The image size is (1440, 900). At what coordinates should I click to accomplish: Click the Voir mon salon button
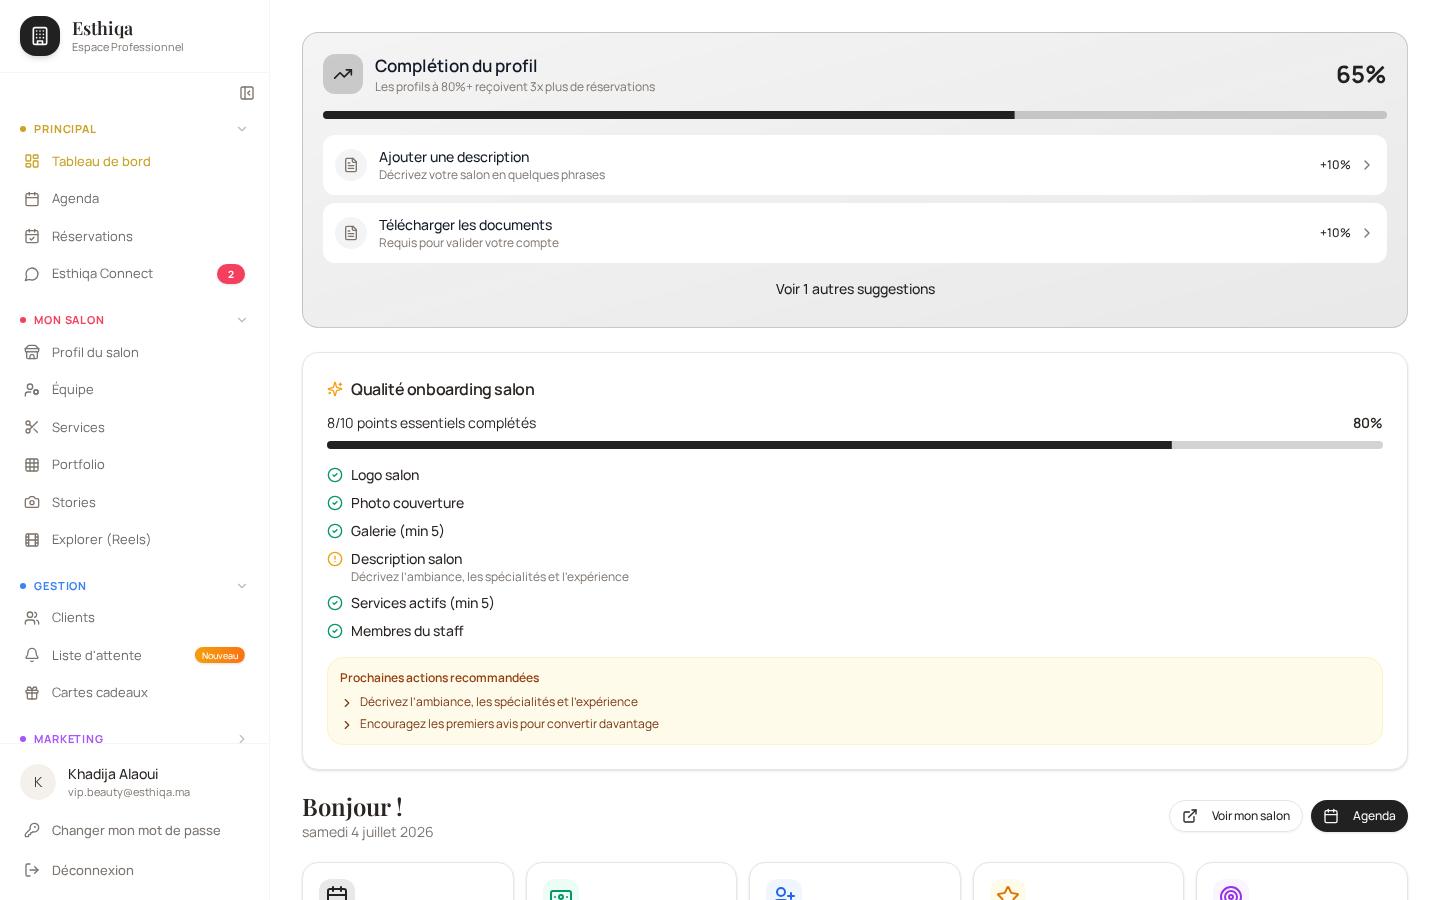click(x=1236, y=816)
